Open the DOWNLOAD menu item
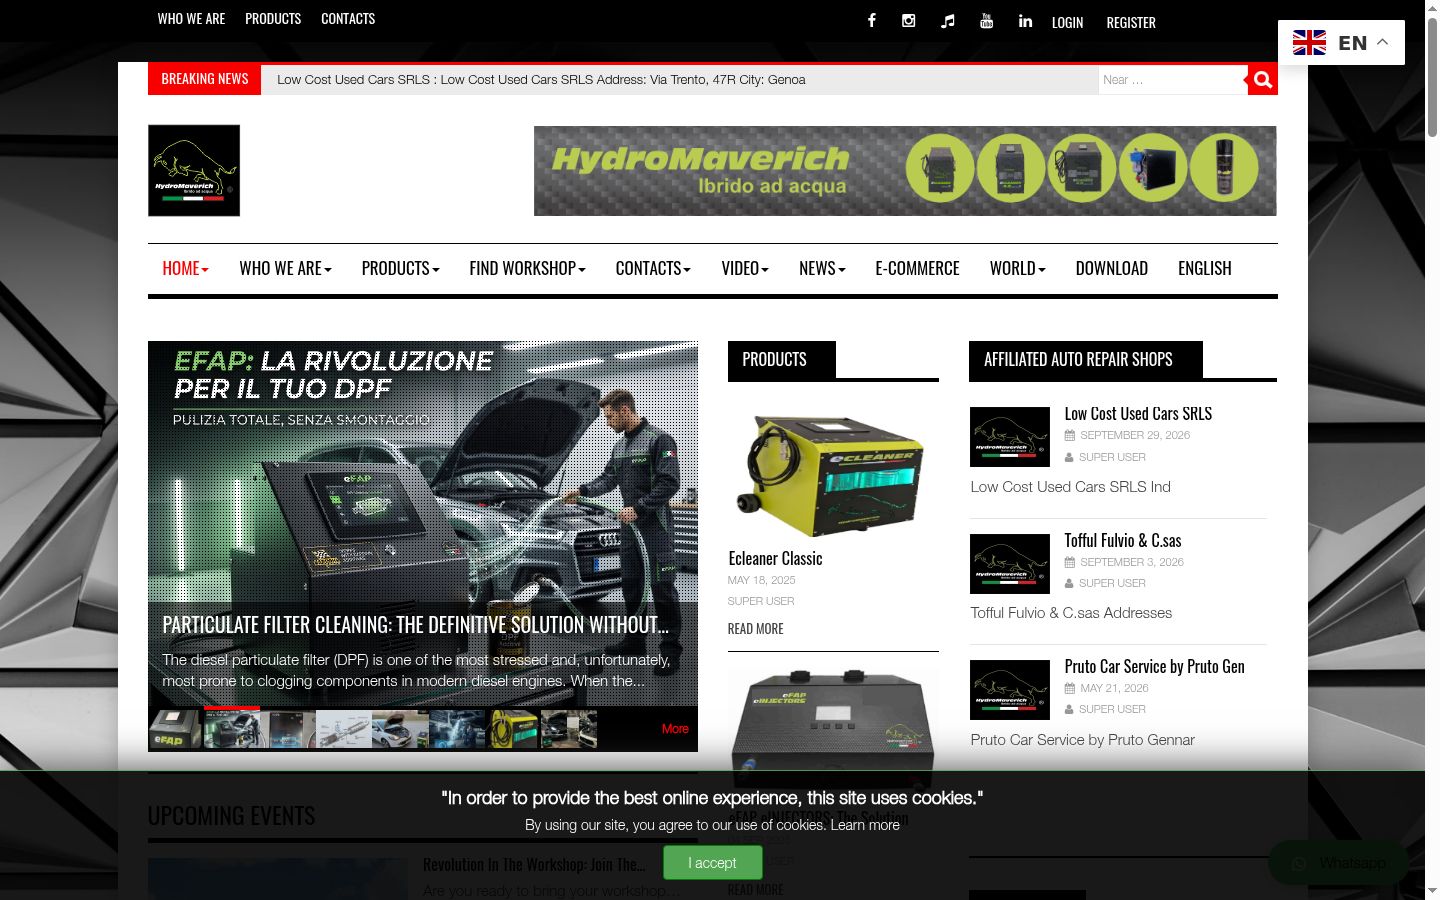The height and width of the screenshot is (900, 1440). click(x=1111, y=268)
